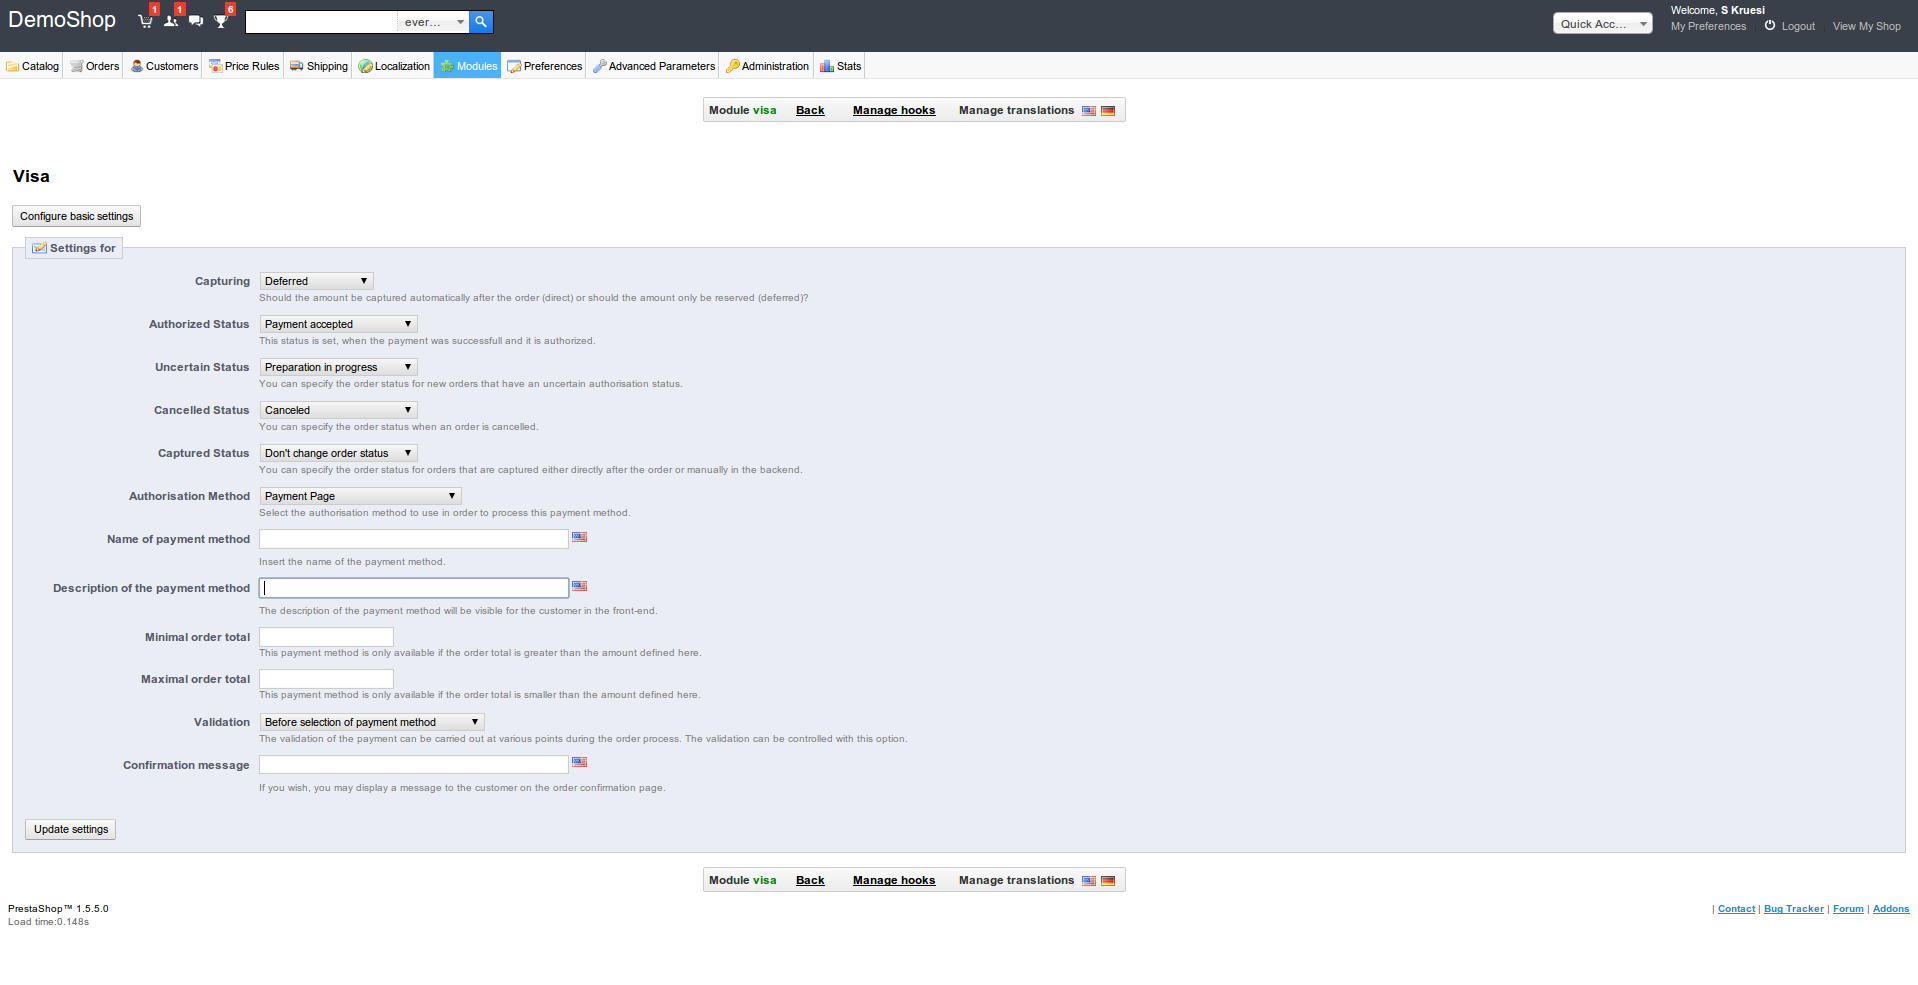Open the new customers notification icon
This screenshot has height=985, width=1918.
pos(171,21)
